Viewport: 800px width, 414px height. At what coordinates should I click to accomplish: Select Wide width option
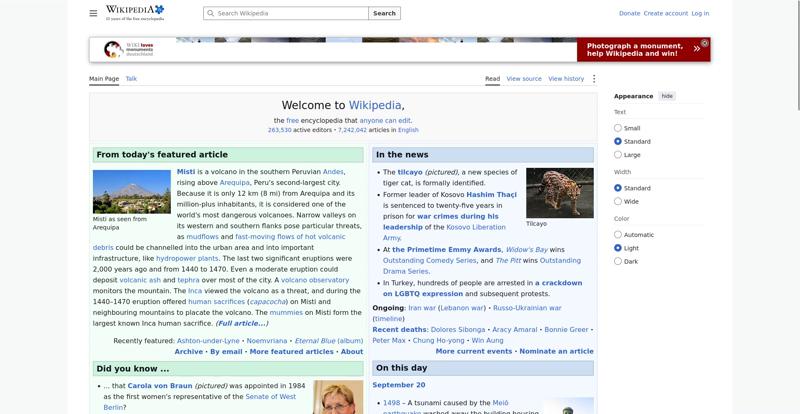pyautogui.click(x=618, y=201)
